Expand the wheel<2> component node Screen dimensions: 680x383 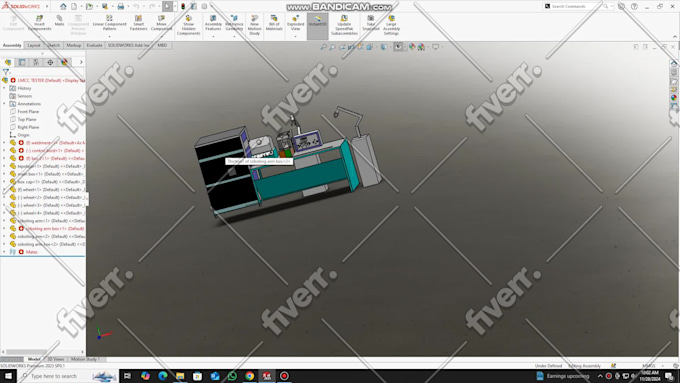point(4,197)
